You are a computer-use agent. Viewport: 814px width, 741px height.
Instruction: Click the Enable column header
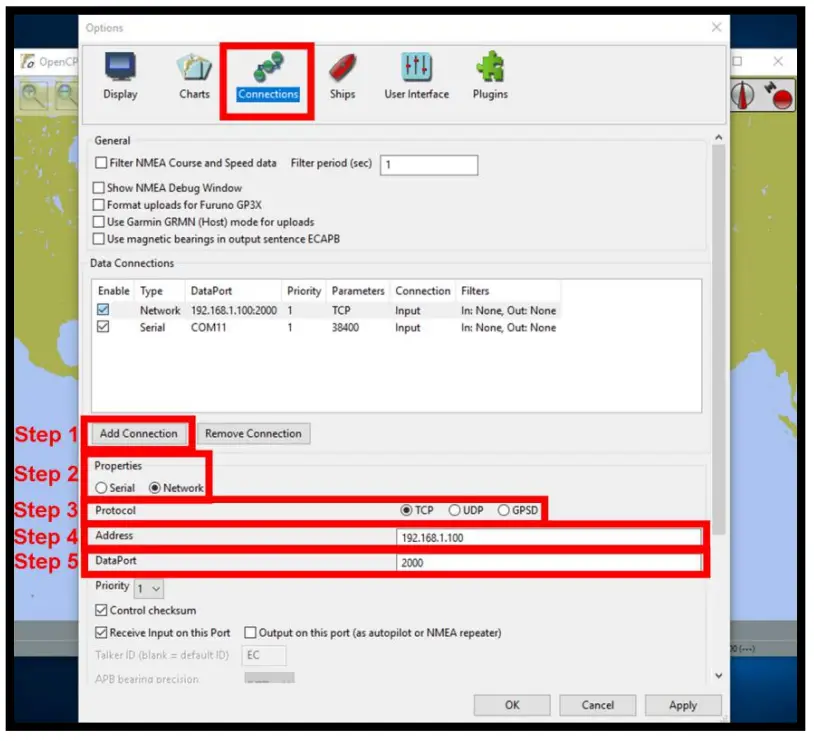(114, 291)
